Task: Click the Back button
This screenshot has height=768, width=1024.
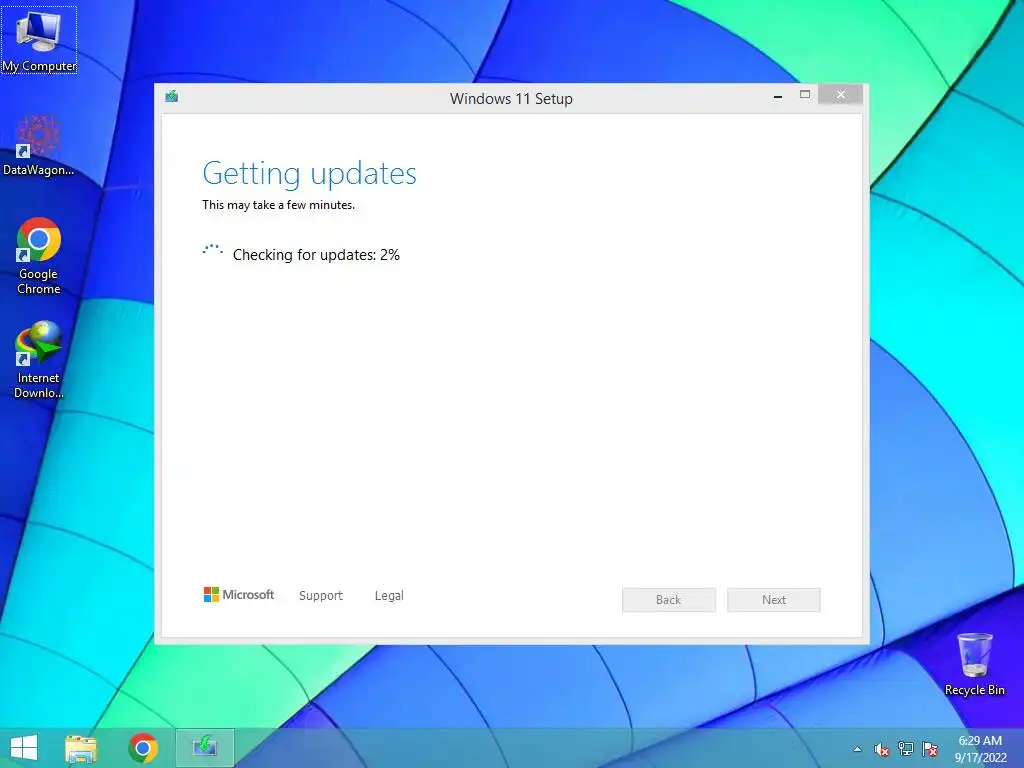Action: 669,600
